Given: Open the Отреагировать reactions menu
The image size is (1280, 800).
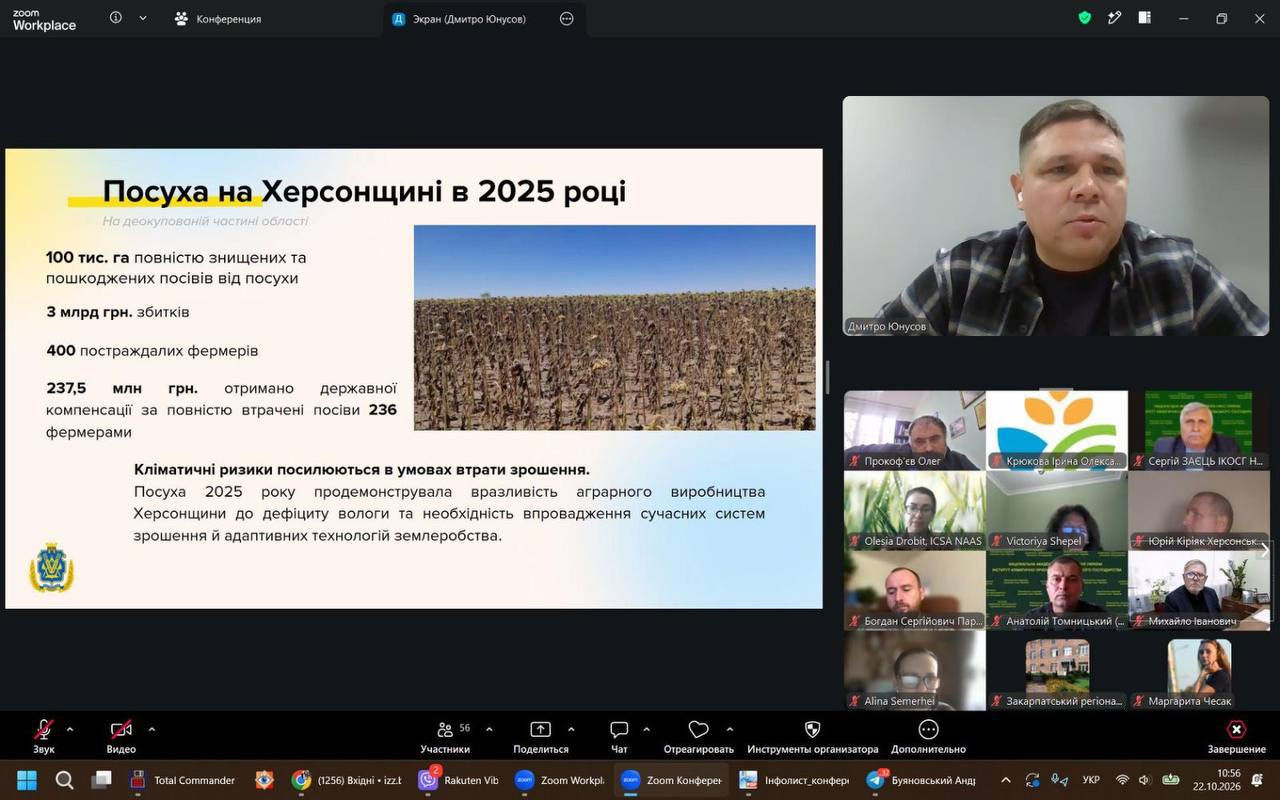Looking at the screenshot, I should [x=699, y=736].
